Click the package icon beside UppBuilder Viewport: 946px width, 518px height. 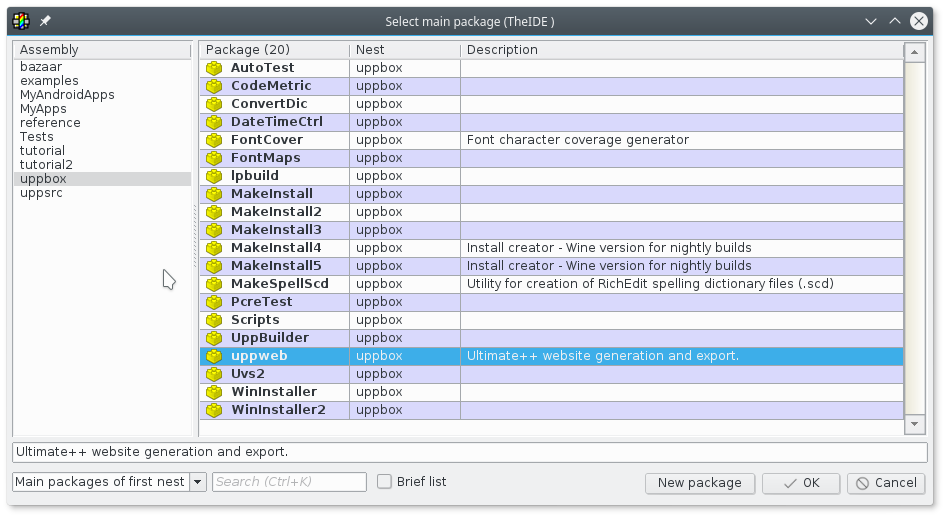pos(213,338)
